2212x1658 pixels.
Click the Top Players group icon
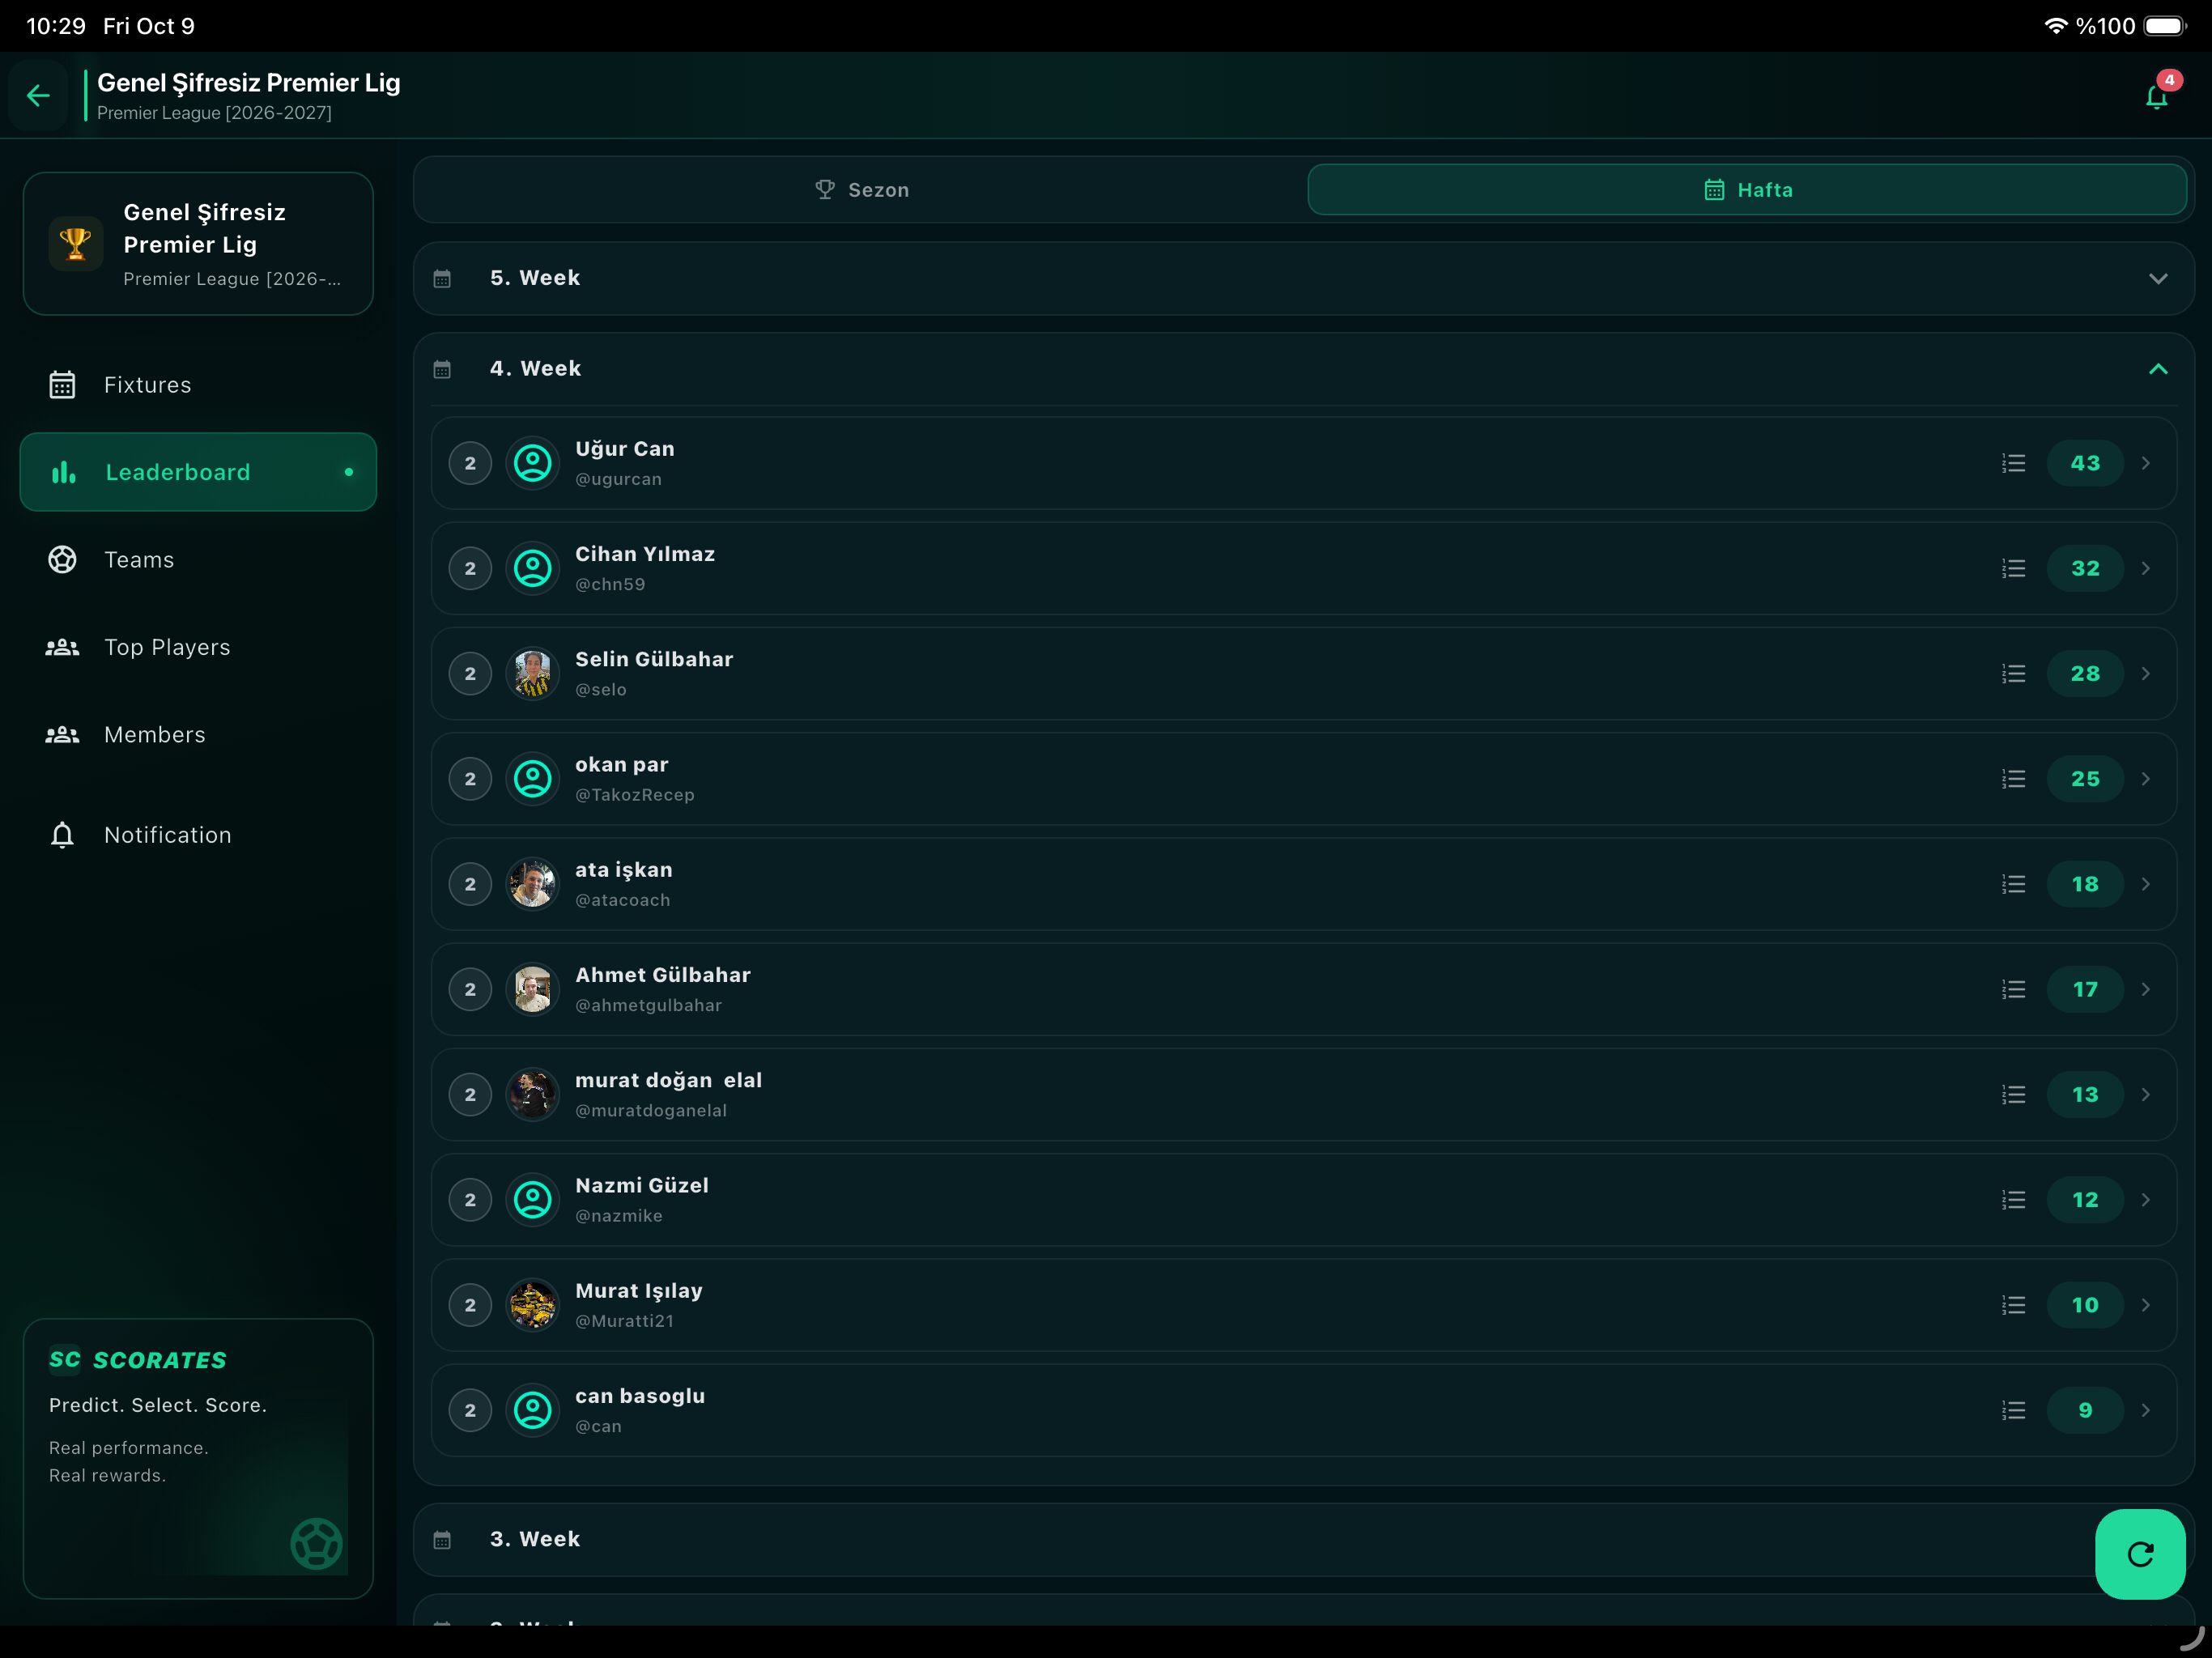point(62,647)
